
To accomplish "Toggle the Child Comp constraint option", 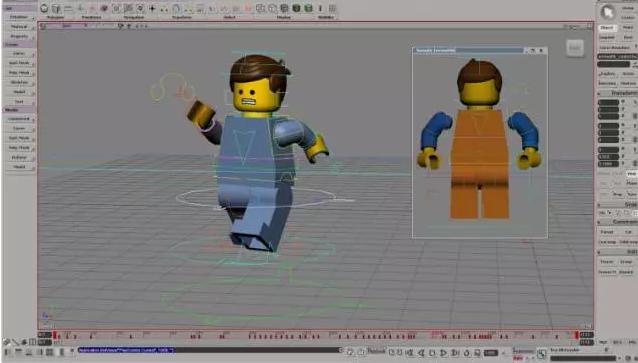I will point(628,242).
